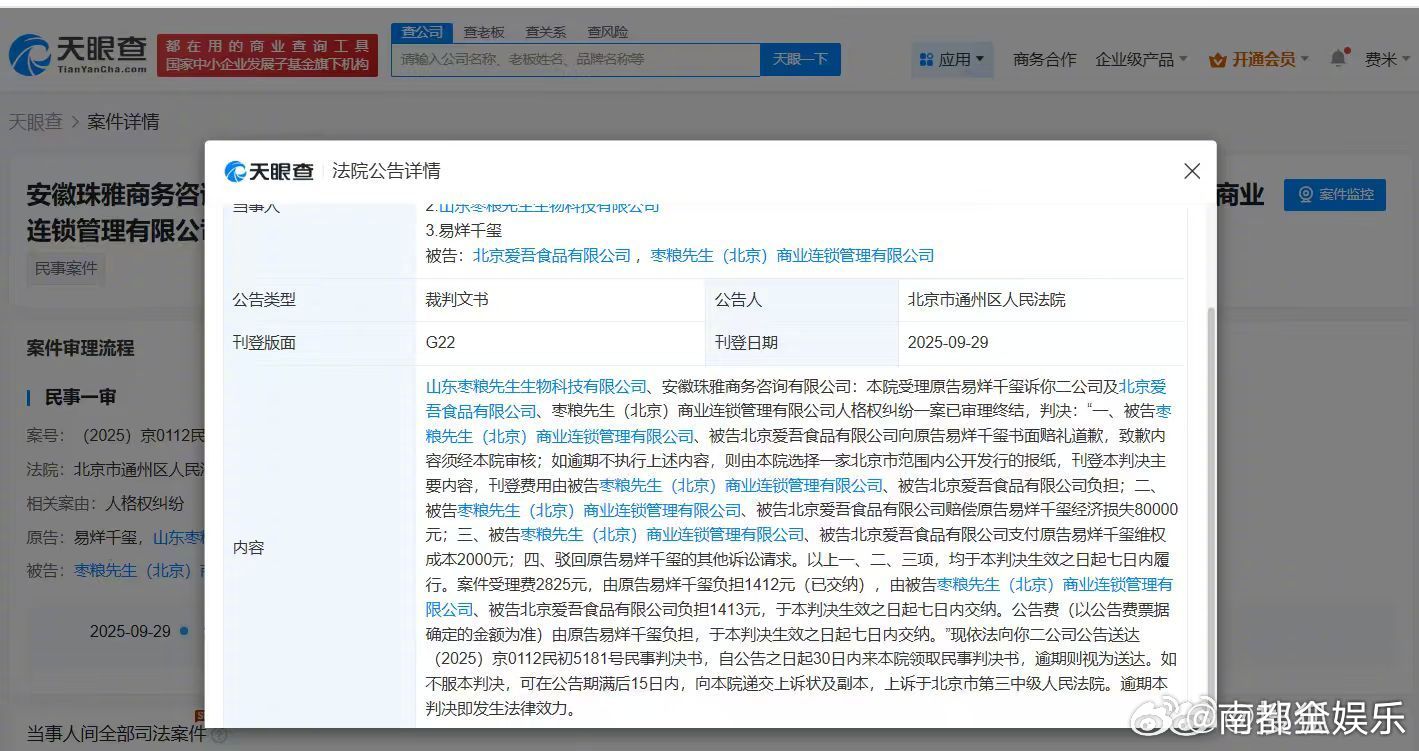The width and height of the screenshot is (1419, 751).
Task: Click the 天眼一下 search button
Action: (x=800, y=59)
